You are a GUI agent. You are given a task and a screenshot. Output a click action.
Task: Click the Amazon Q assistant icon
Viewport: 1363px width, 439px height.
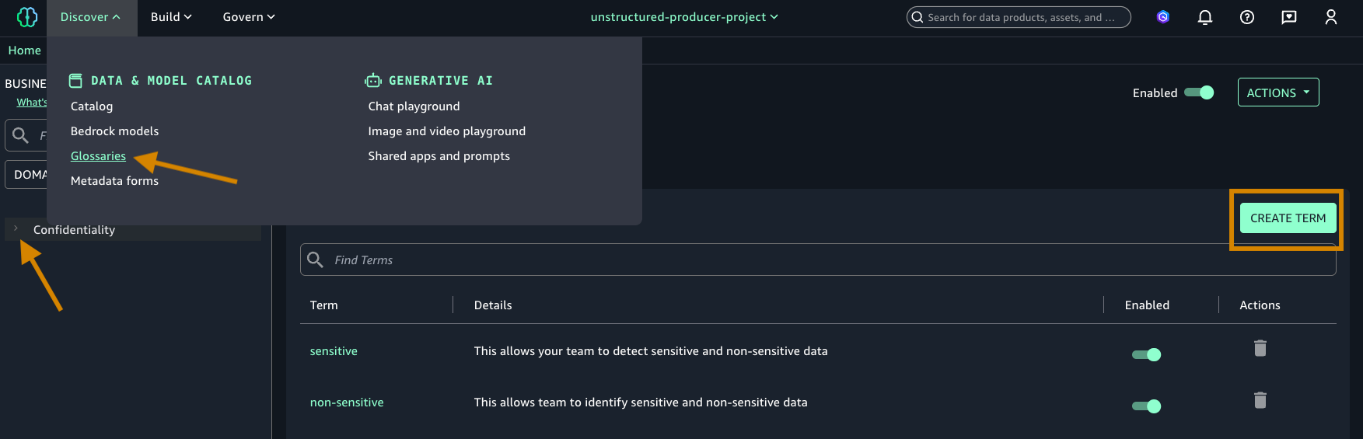coord(1163,17)
